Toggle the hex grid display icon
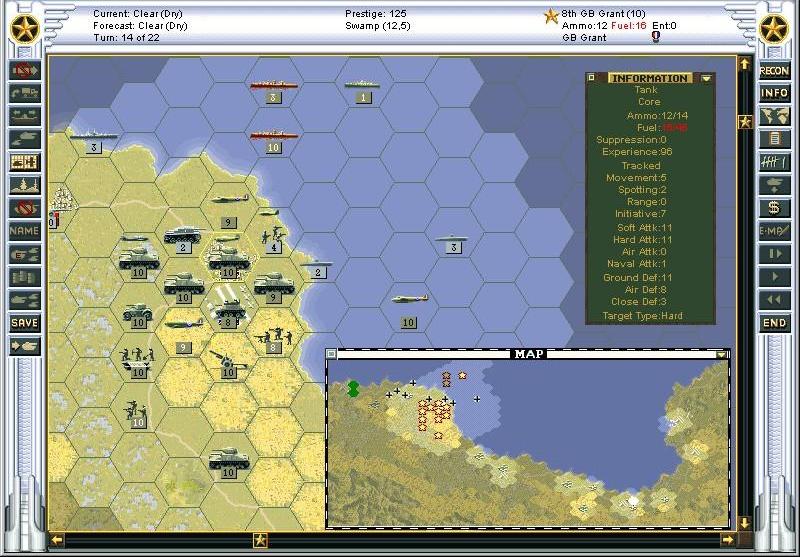800x557 pixels. (25, 162)
